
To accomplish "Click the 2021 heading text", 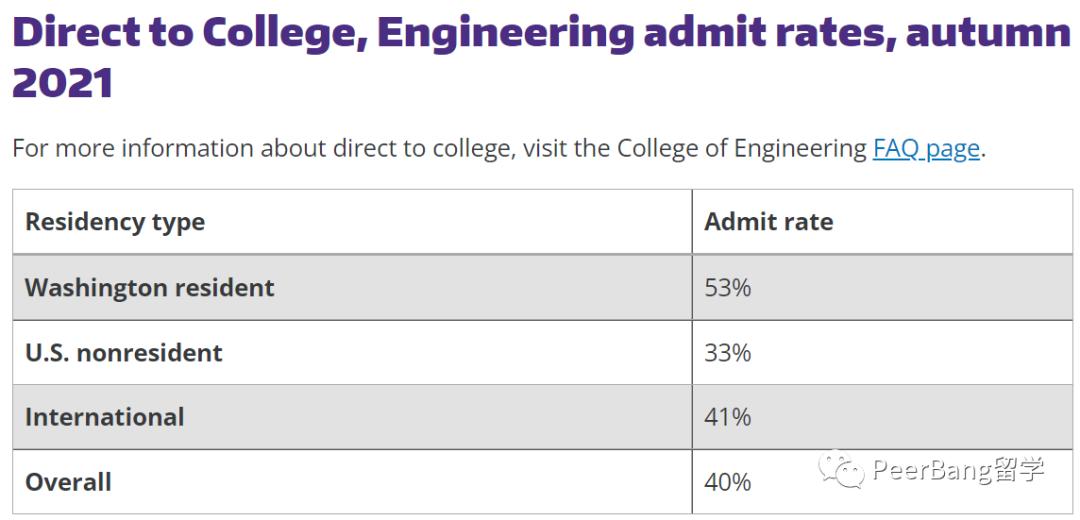I will [62, 83].
